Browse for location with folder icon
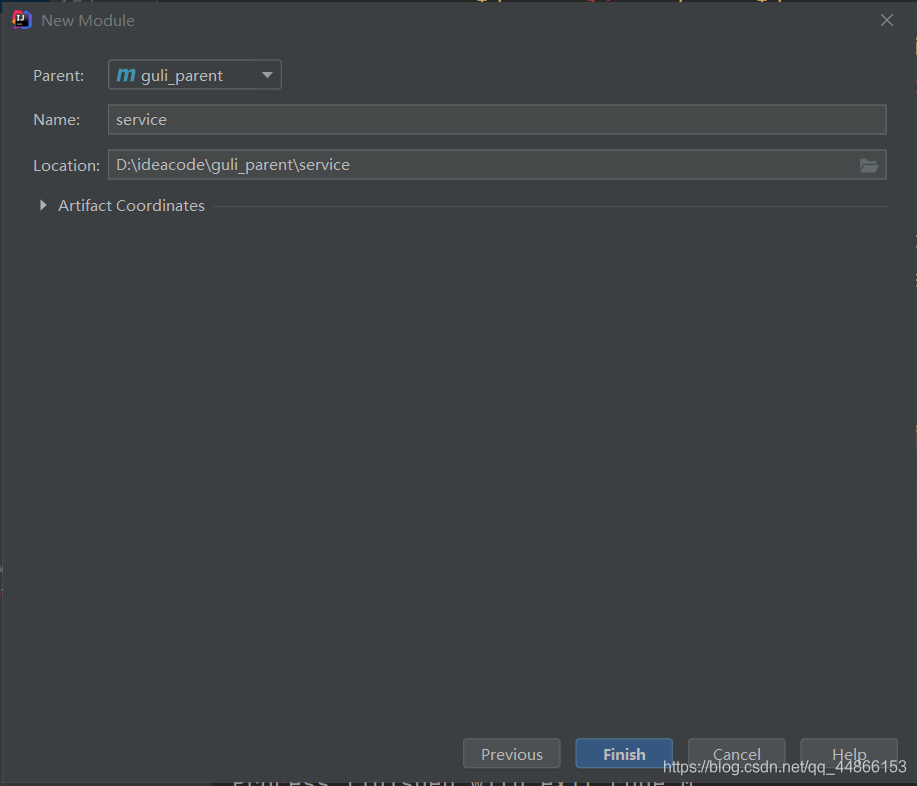The width and height of the screenshot is (917, 786). (x=868, y=166)
